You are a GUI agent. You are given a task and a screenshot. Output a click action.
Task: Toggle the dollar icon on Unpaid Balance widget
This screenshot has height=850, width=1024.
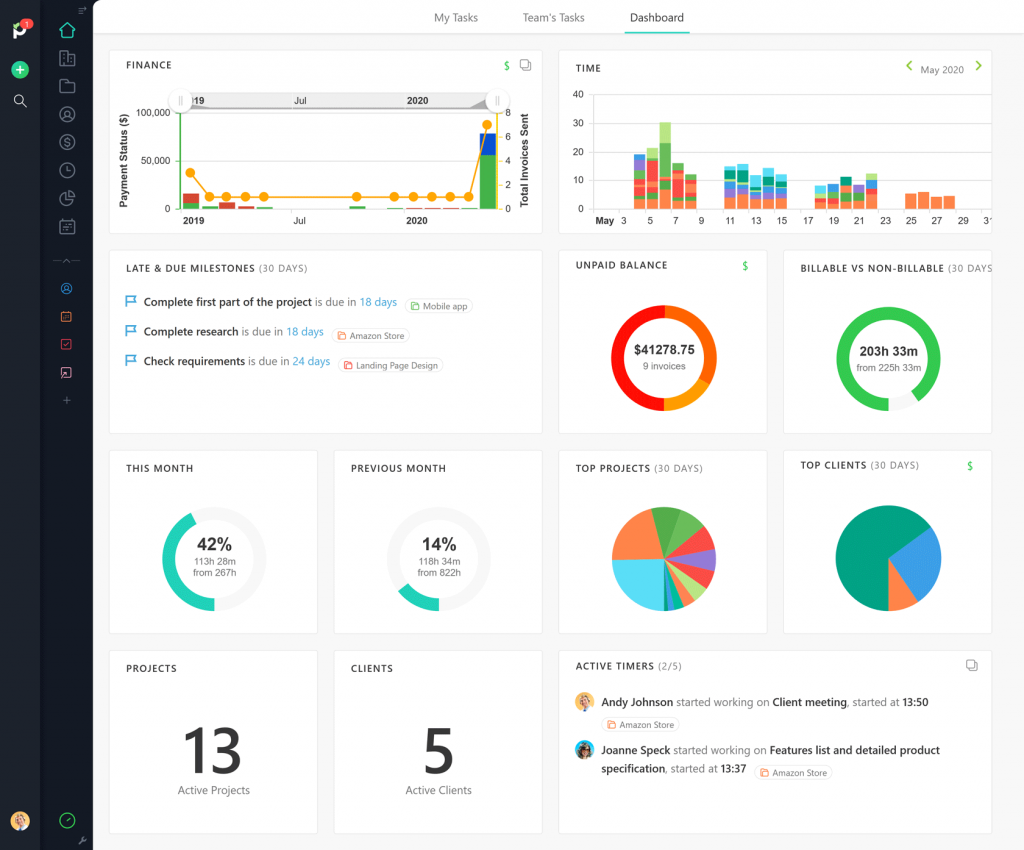coord(744,265)
